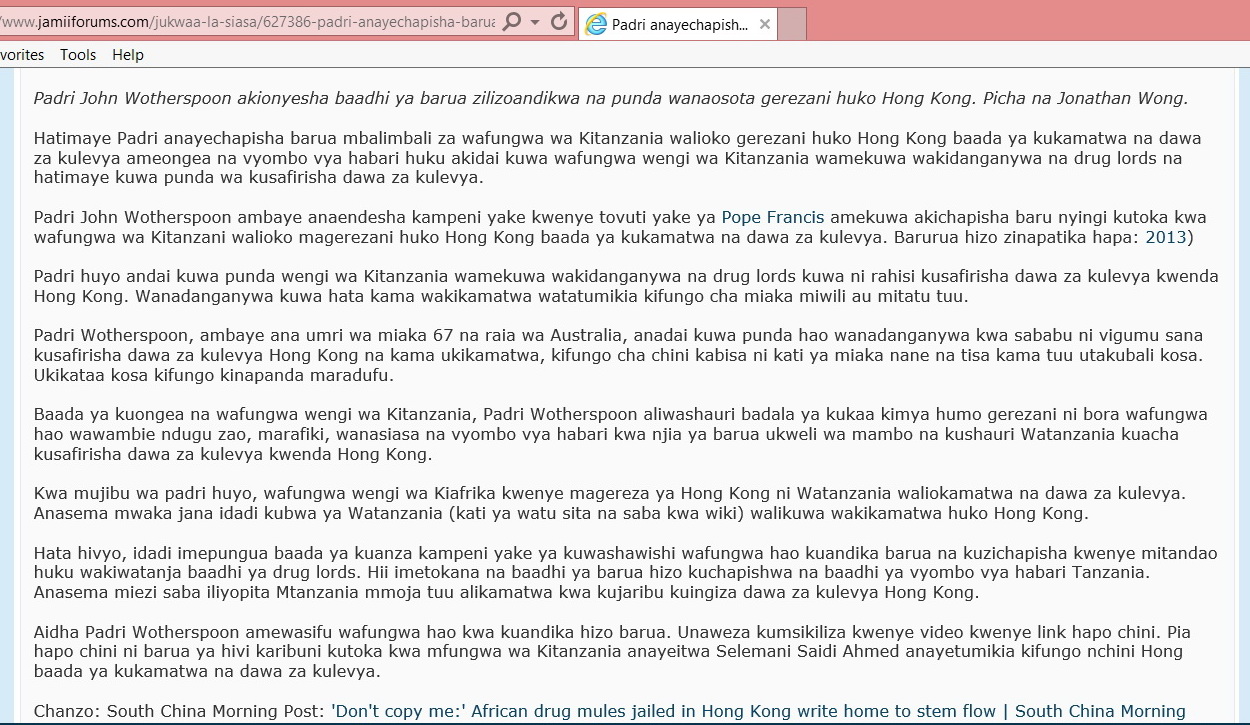
Task: Click paragraph starting 'Baada ya kuongea na wafungwa'
Action: pos(620,434)
